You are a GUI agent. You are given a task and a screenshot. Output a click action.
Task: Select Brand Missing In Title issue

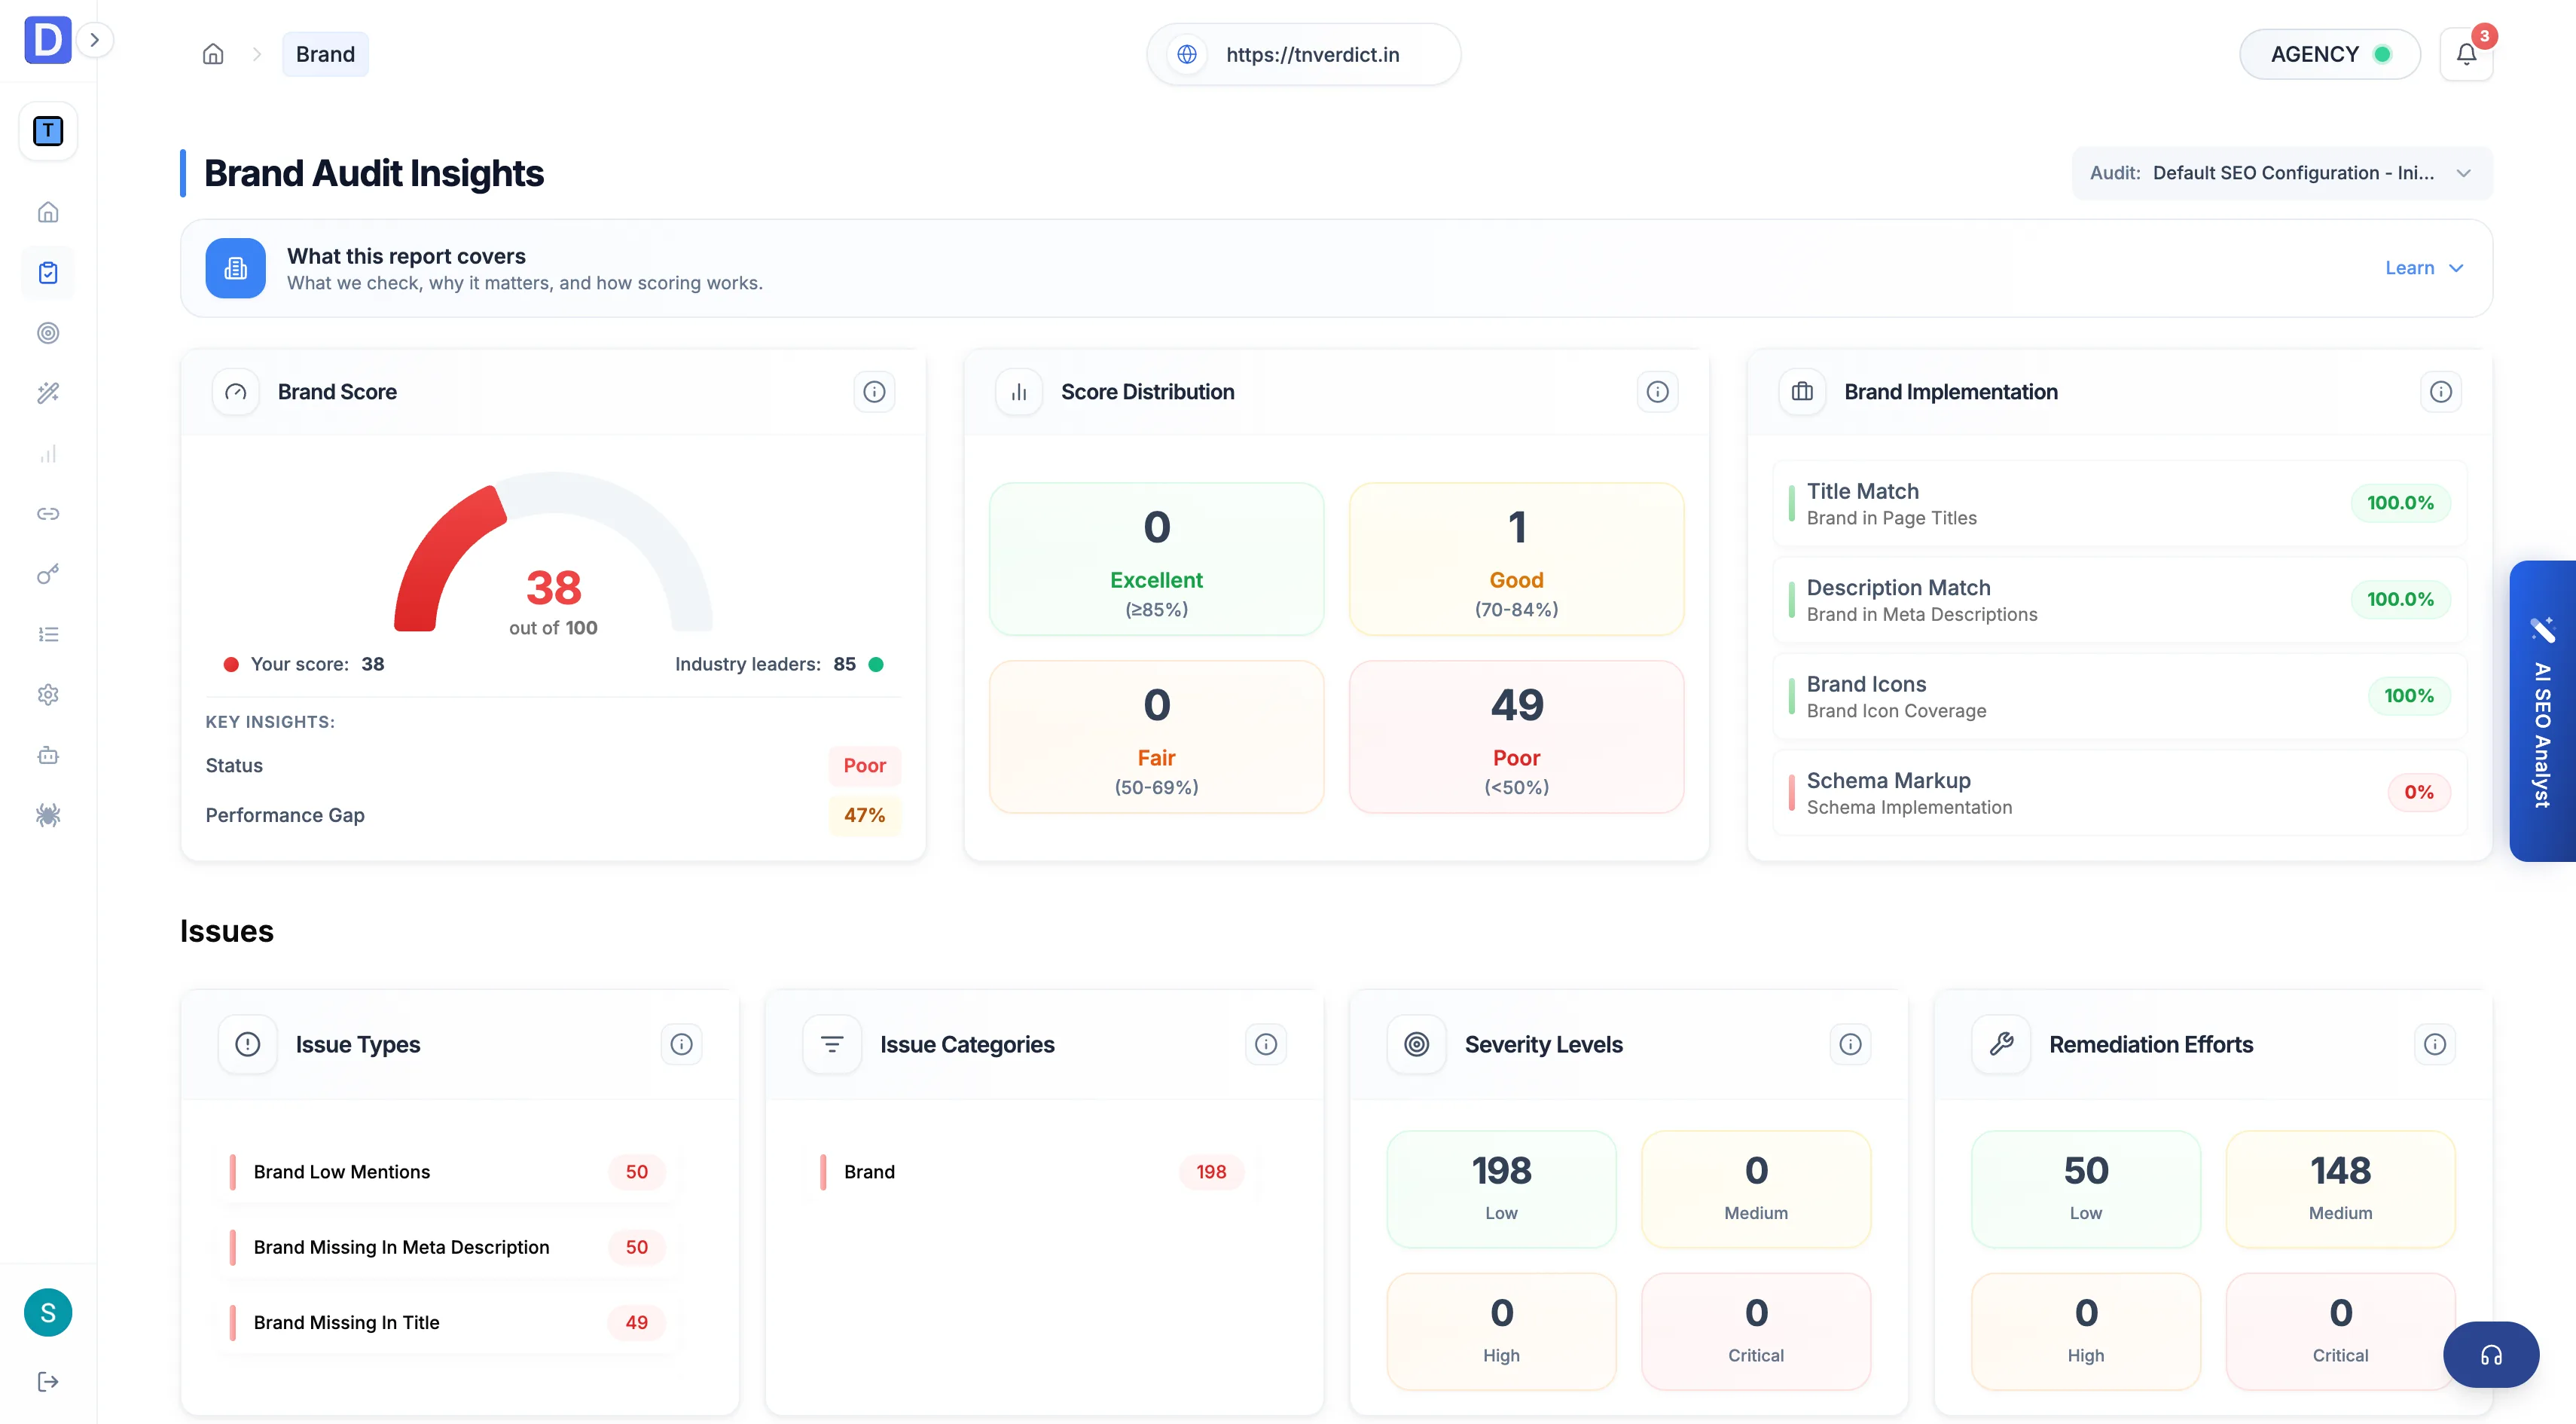[x=449, y=1322]
